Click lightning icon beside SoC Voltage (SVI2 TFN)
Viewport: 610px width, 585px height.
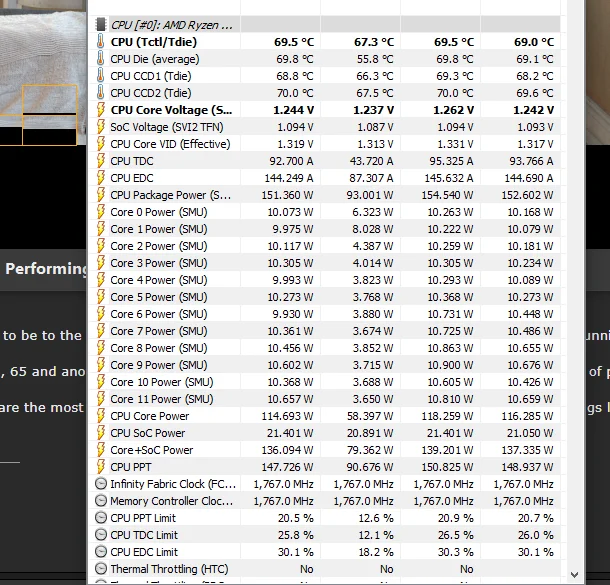[101, 127]
